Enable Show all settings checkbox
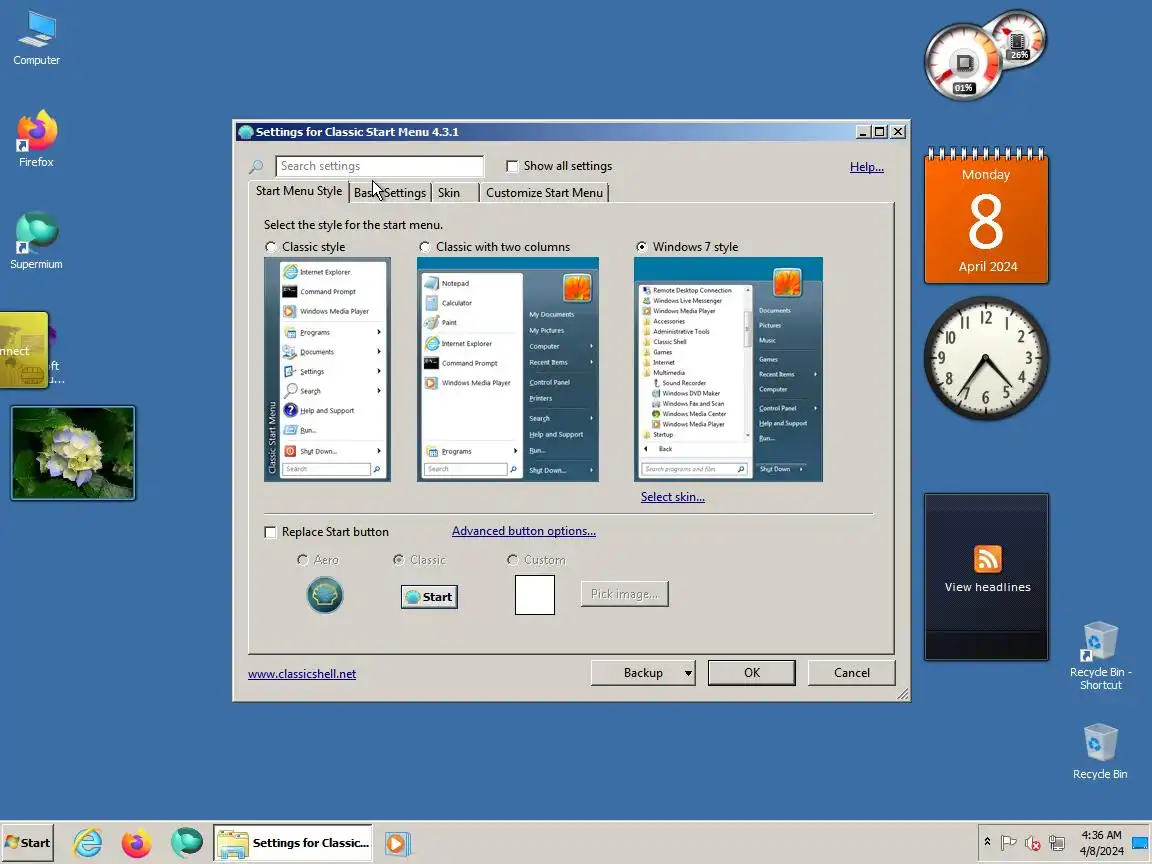Image resolution: width=1152 pixels, height=864 pixels. tap(512, 166)
